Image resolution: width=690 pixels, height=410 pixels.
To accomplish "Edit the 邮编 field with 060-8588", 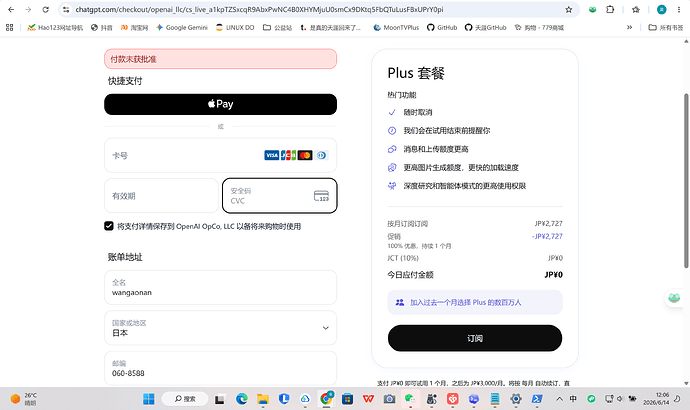I will (220, 369).
